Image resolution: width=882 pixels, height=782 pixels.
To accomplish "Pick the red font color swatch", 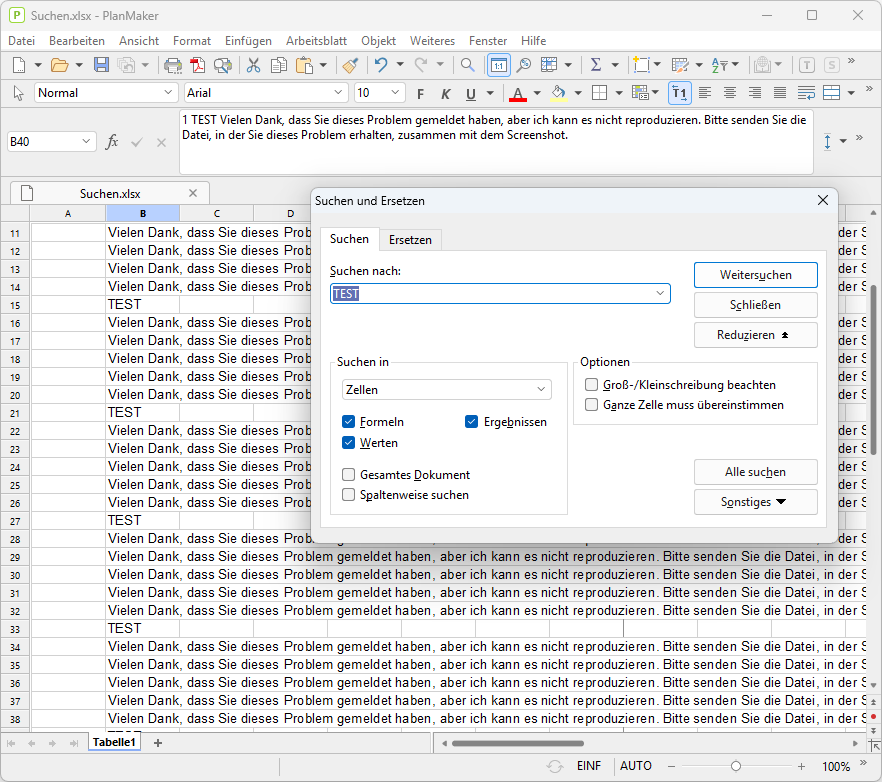I will tap(518, 94).
